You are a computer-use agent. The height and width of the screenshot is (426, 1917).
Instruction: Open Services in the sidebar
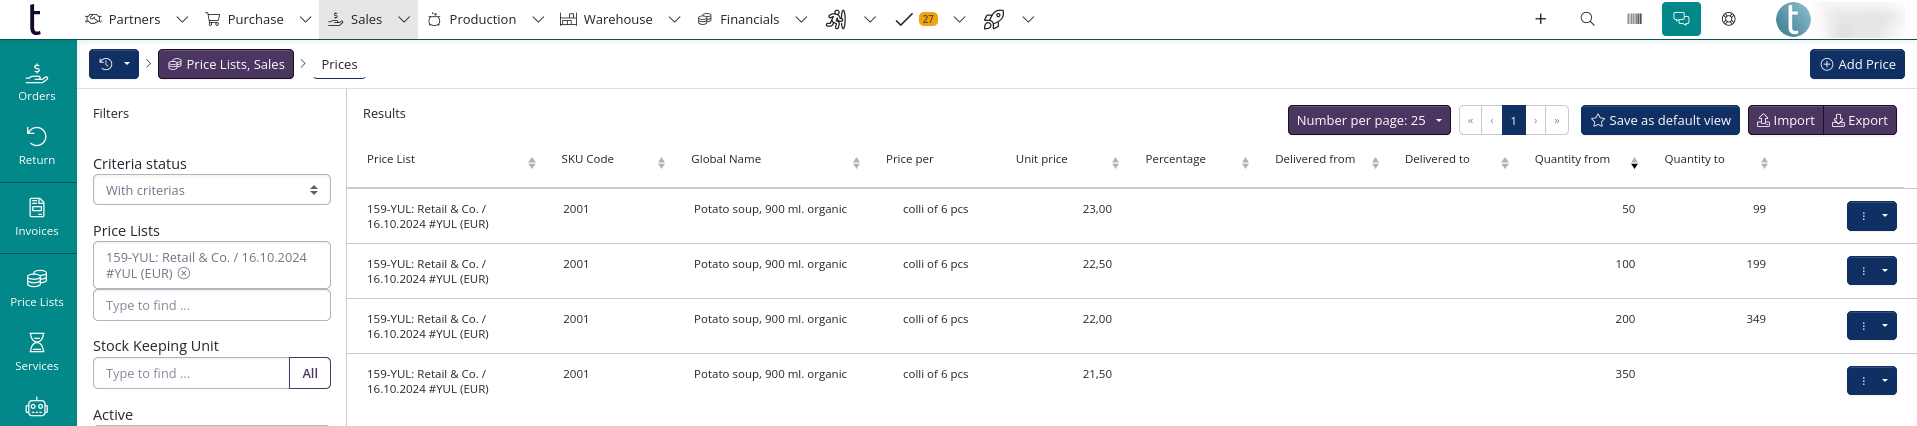[37, 352]
